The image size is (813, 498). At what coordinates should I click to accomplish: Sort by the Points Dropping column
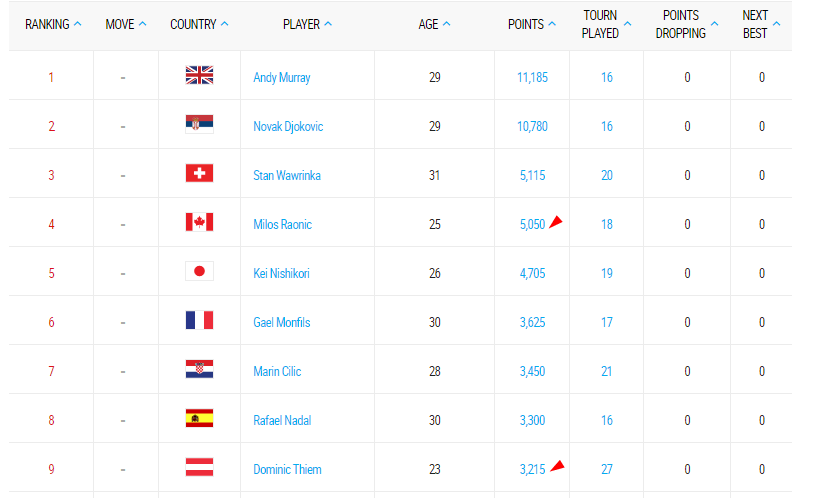pyautogui.click(x=686, y=24)
